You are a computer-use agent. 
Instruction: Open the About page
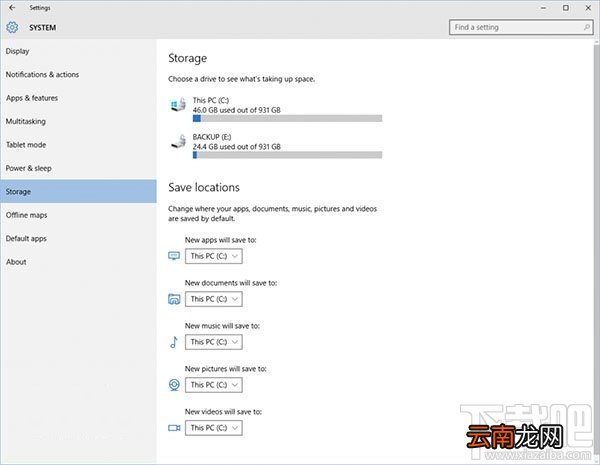coord(78,262)
